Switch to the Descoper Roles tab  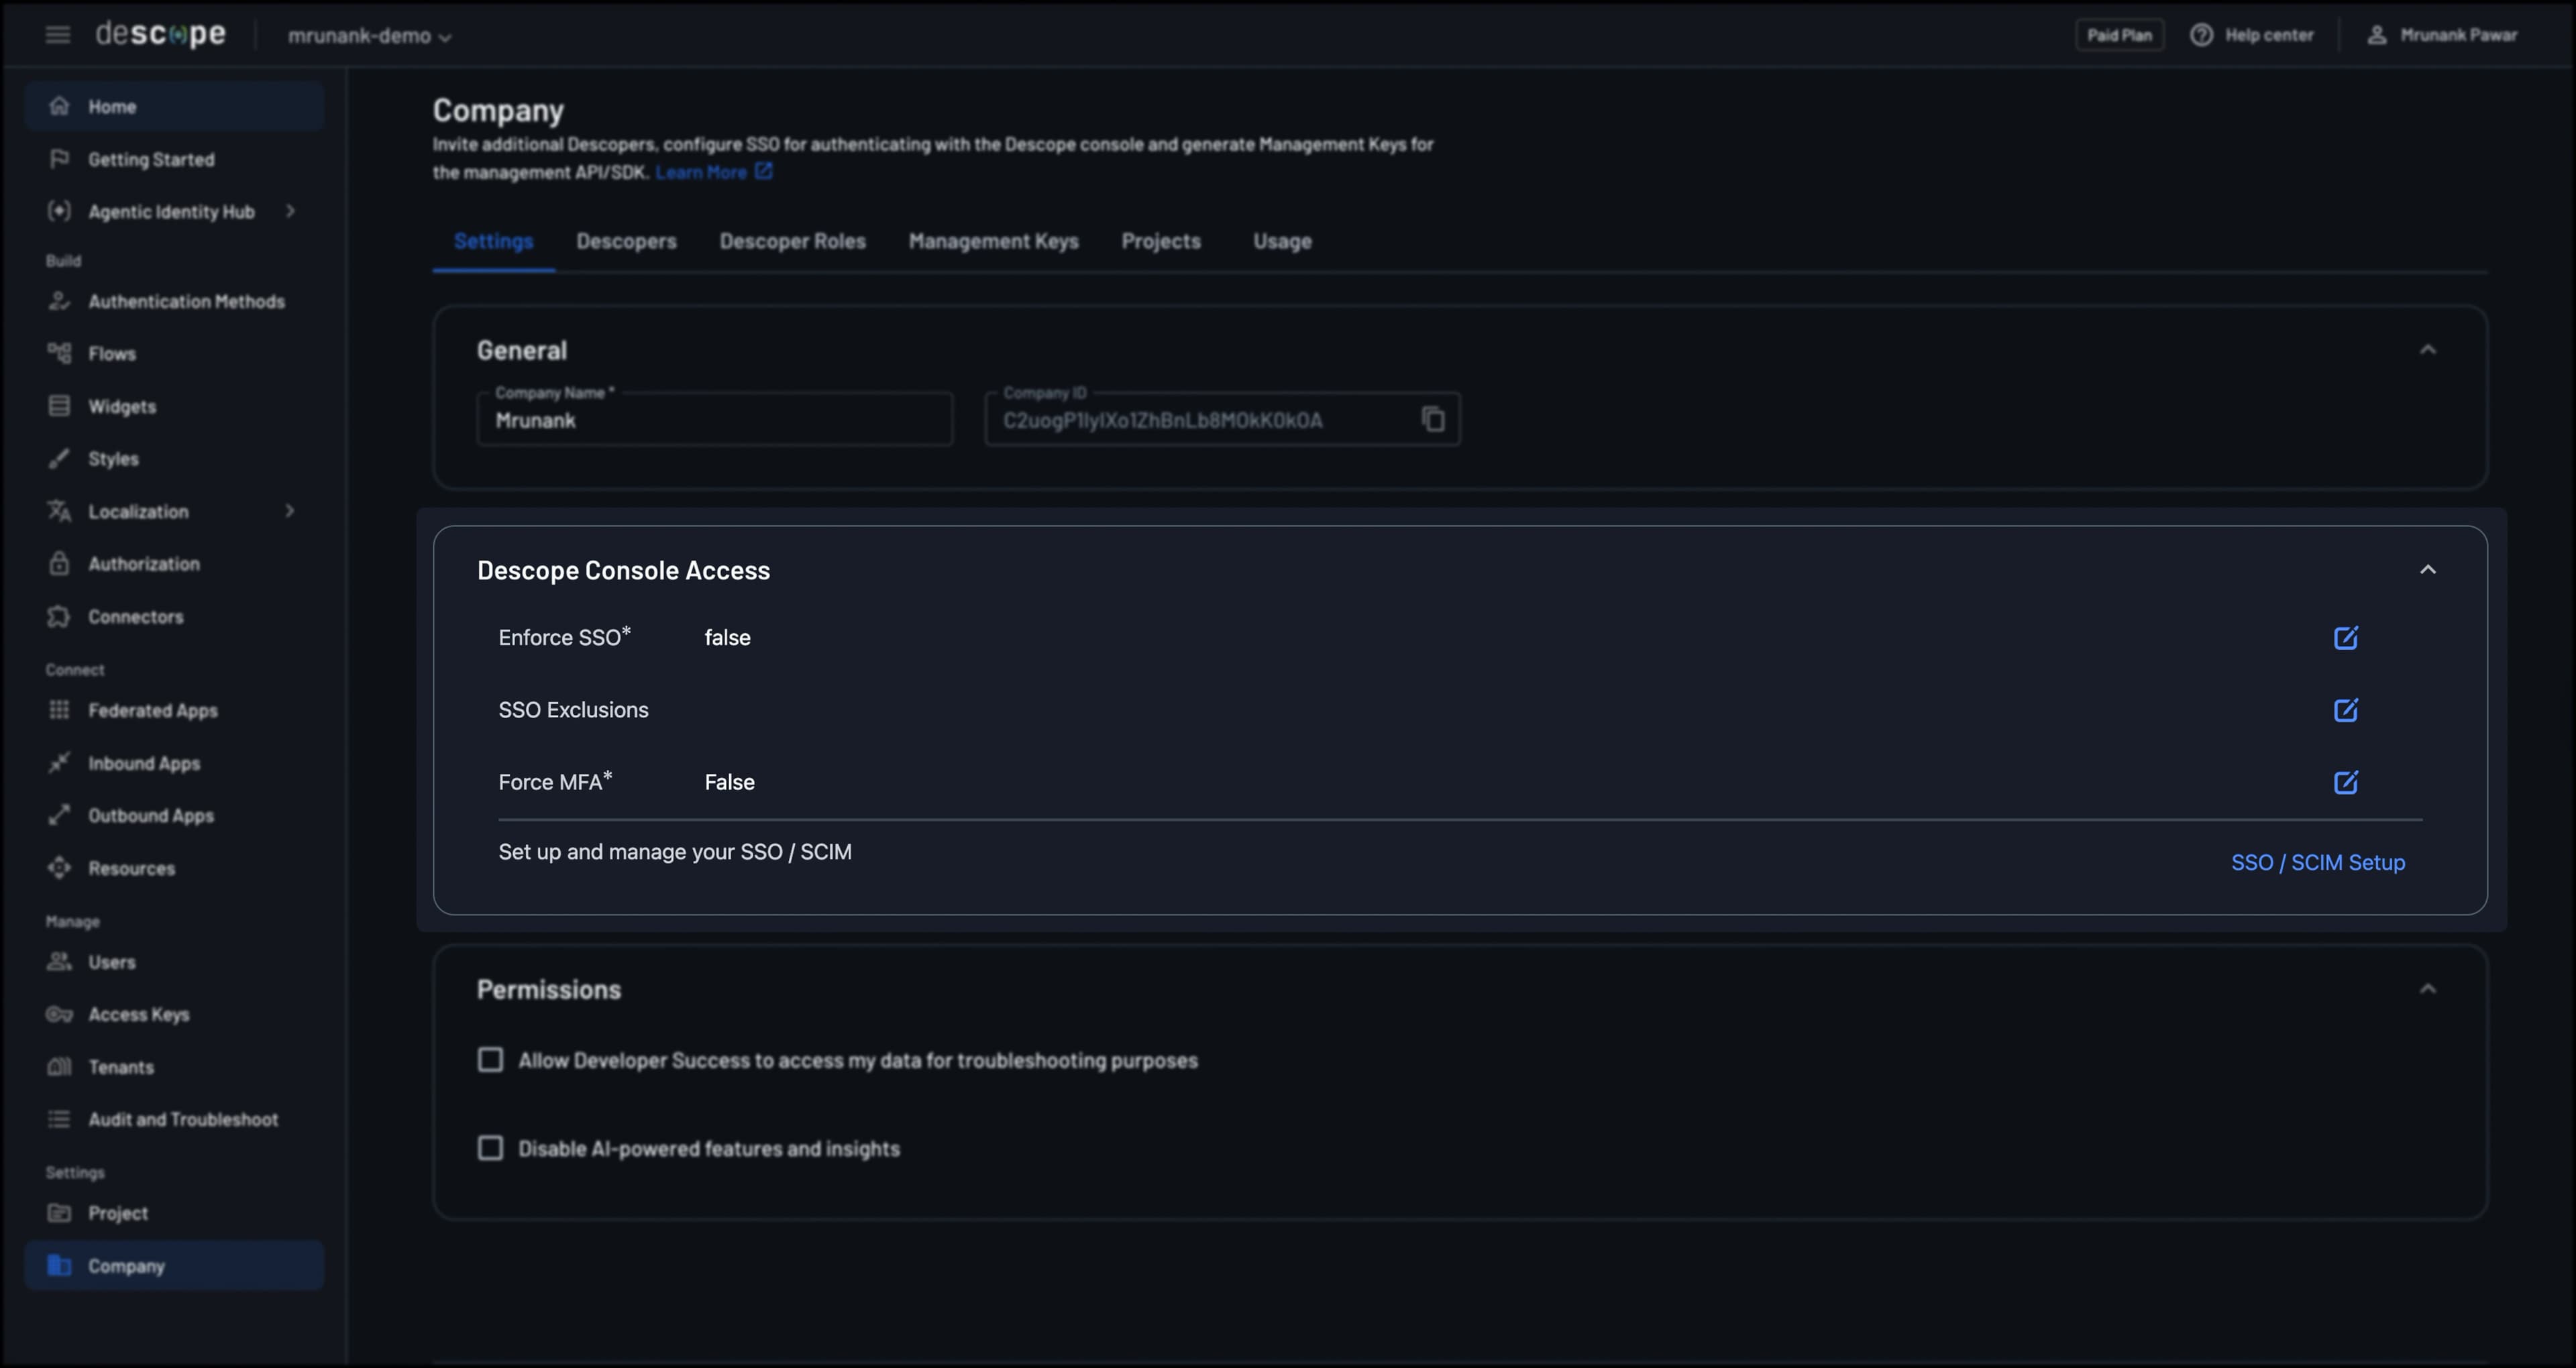(x=792, y=241)
